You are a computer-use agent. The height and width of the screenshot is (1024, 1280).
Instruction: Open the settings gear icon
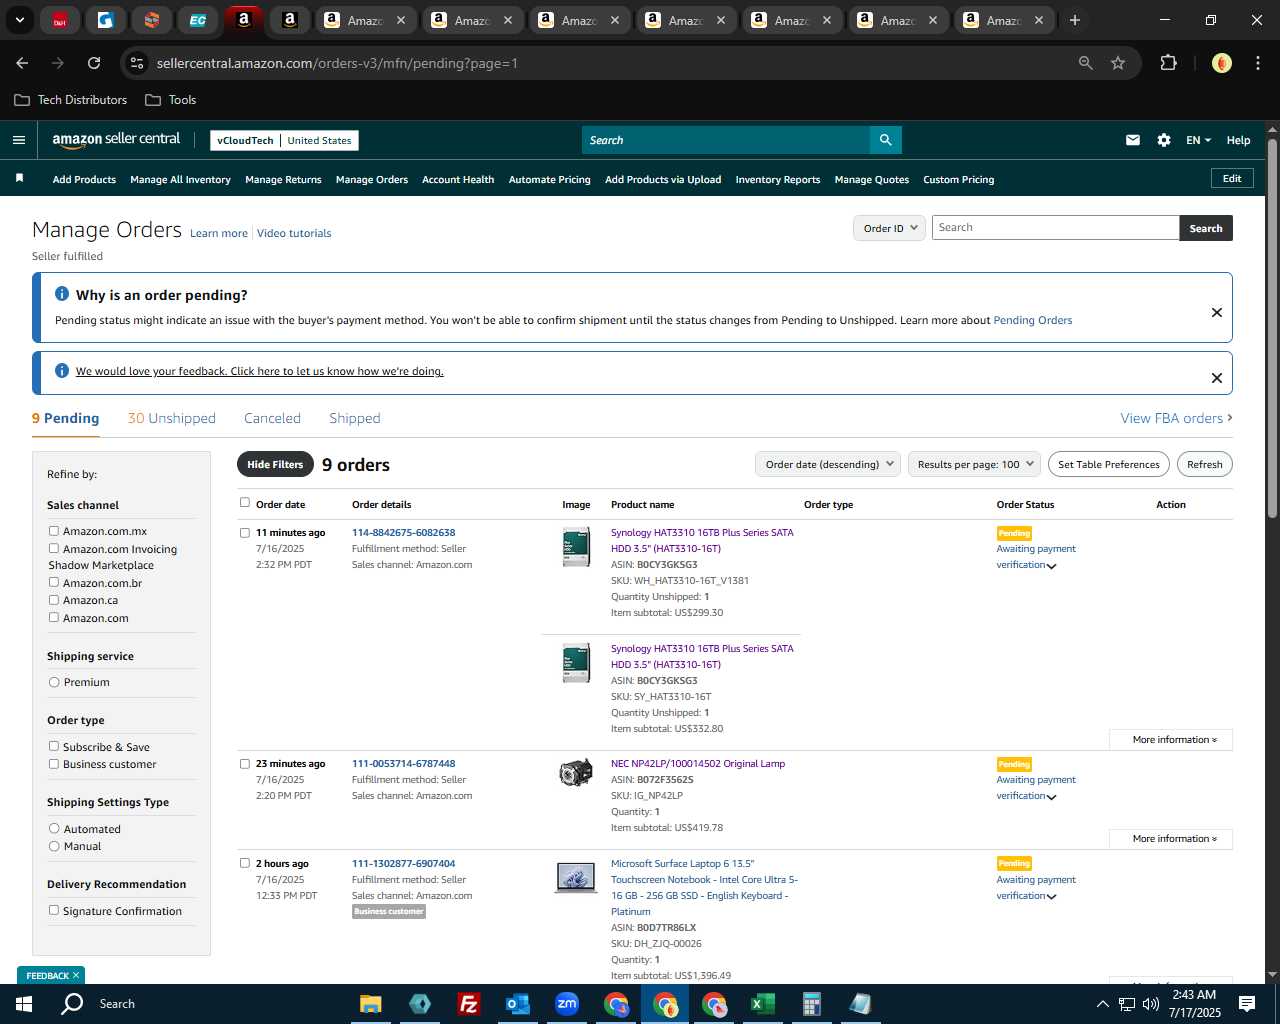(1164, 140)
